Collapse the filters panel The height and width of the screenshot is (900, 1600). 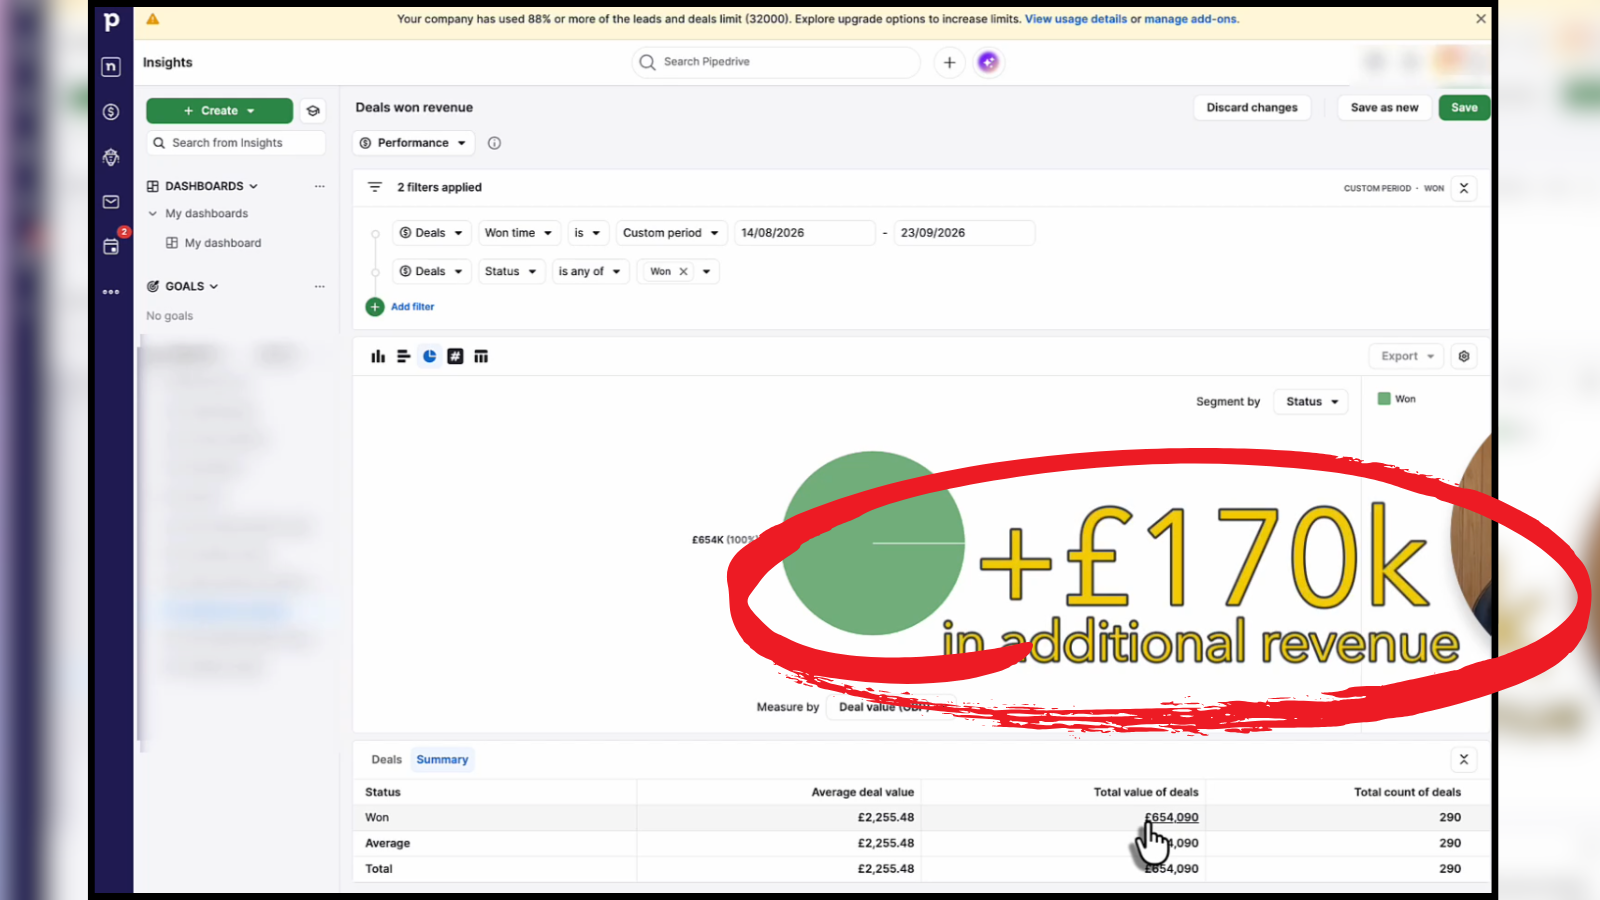(1464, 188)
